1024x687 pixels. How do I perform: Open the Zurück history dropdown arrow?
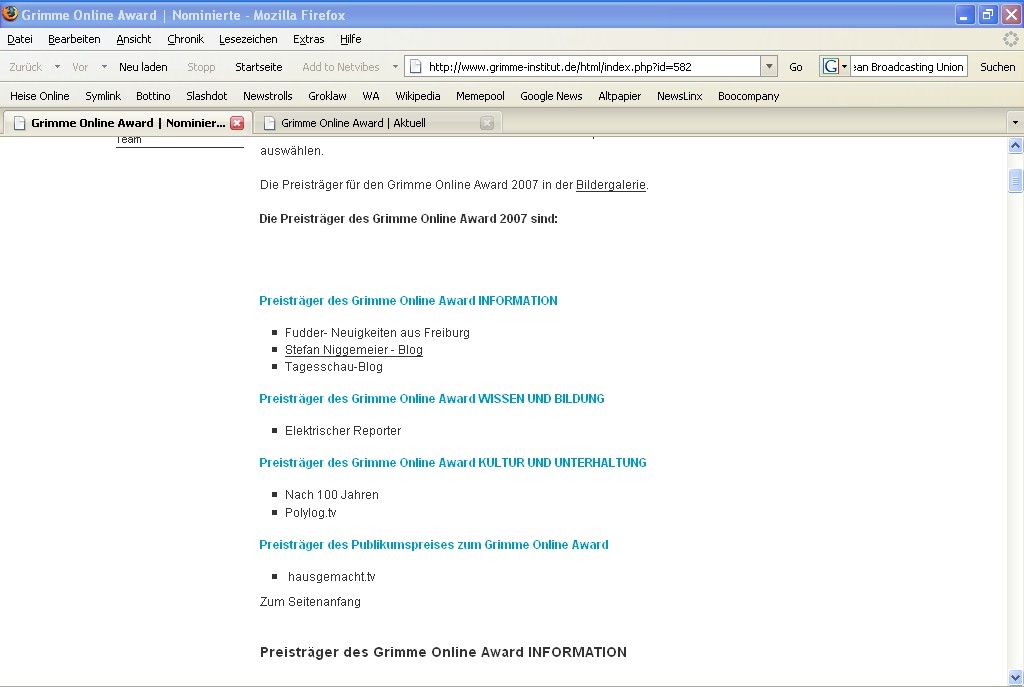[x=57, y=67]
